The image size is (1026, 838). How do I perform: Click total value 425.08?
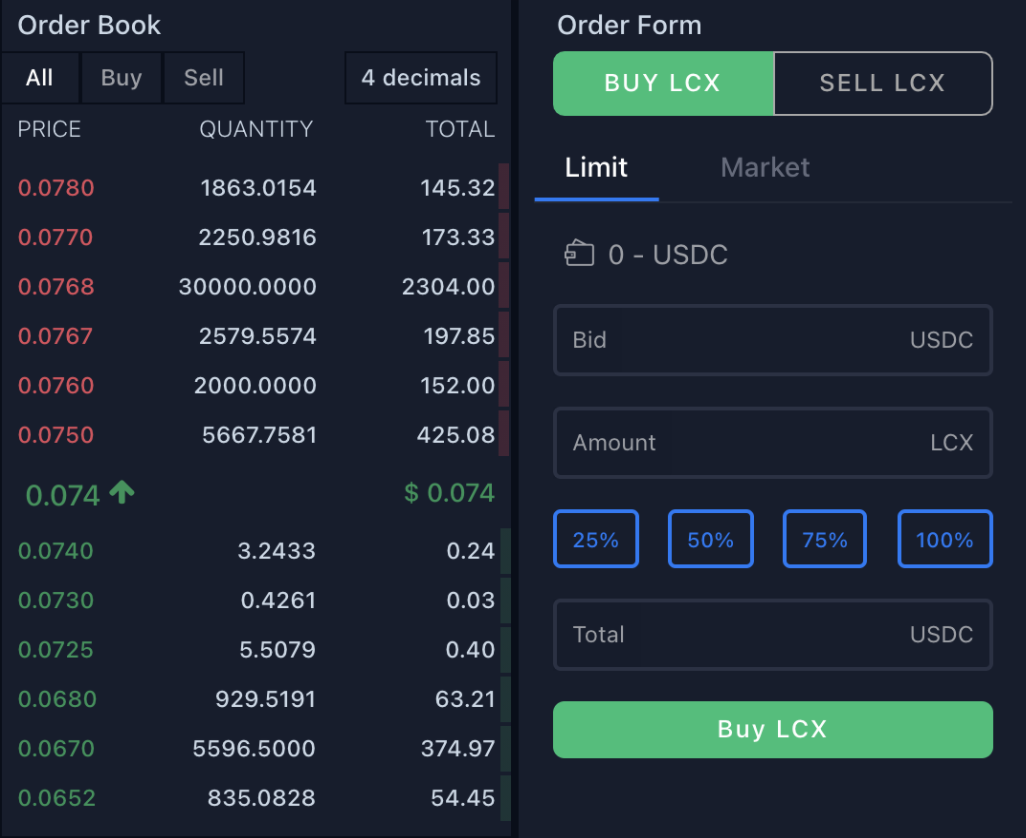pyautogui.click(x=456, y=435)
